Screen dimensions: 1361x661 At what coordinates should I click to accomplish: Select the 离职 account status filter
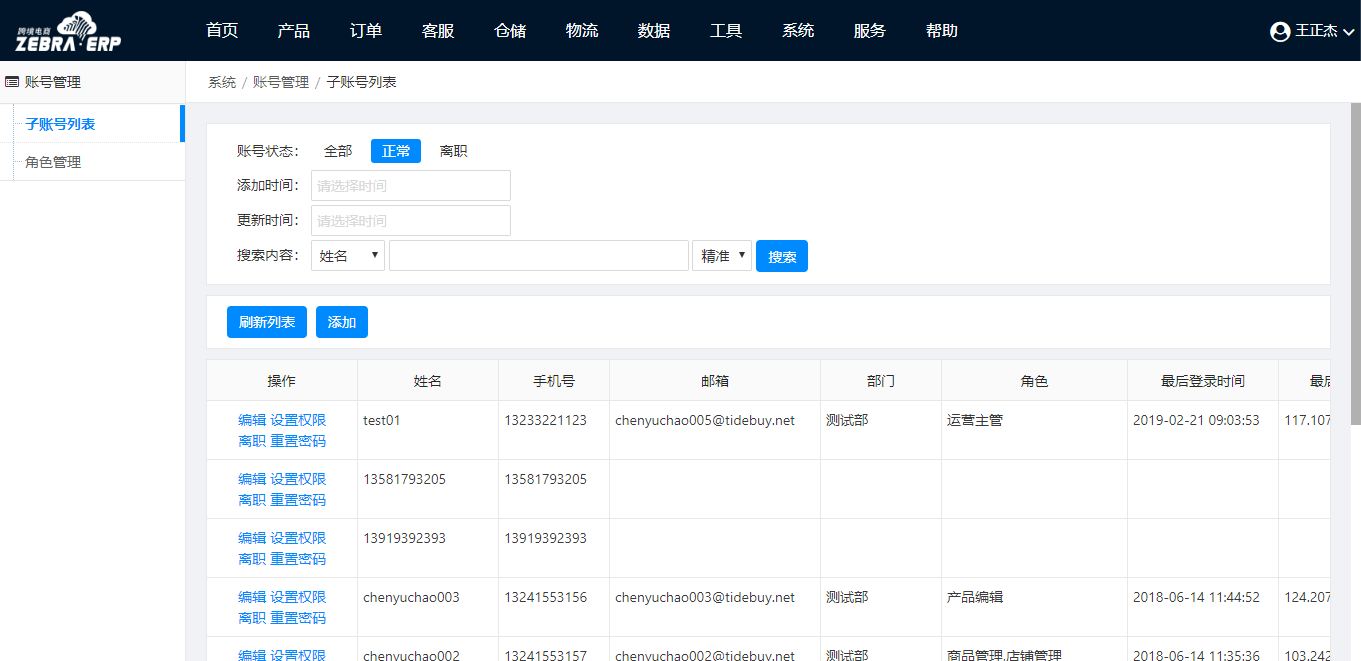453,151
